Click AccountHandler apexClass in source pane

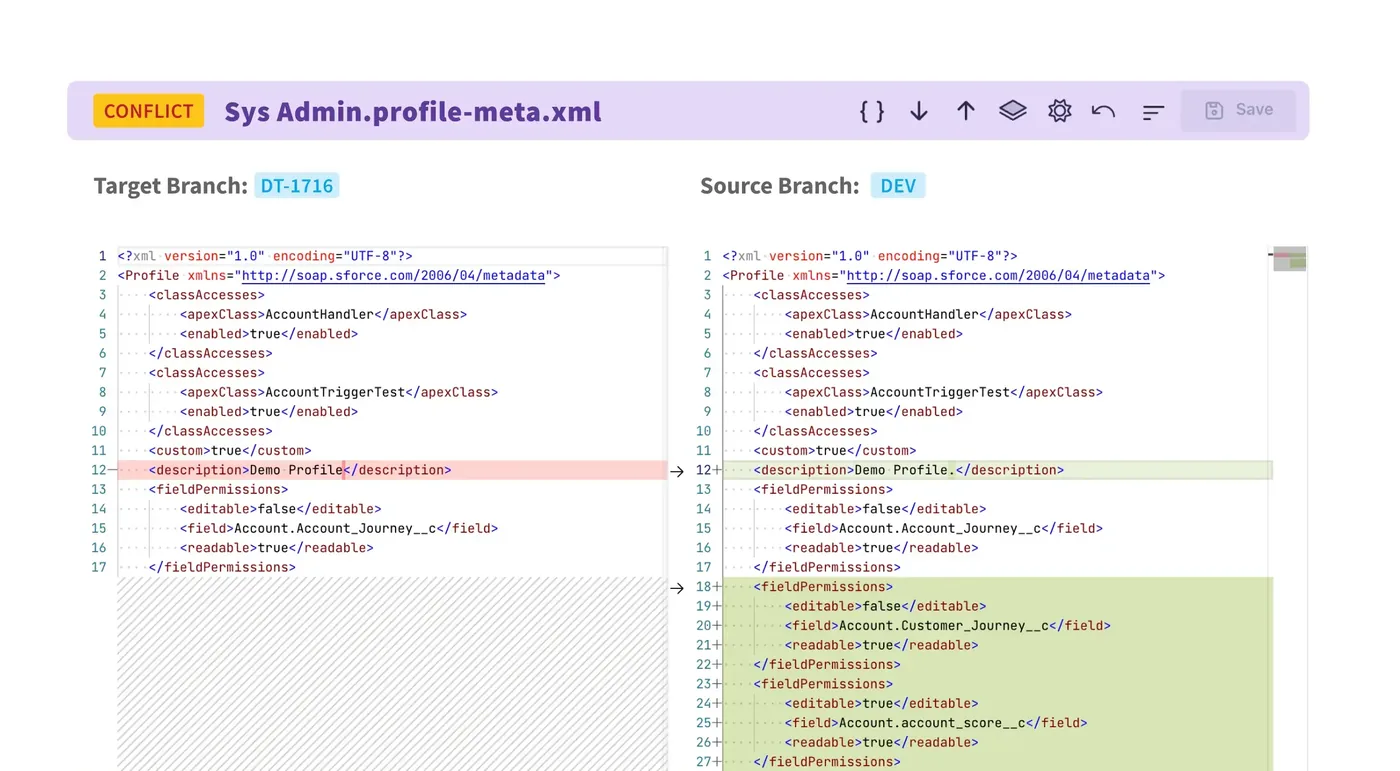click(928, 315)
